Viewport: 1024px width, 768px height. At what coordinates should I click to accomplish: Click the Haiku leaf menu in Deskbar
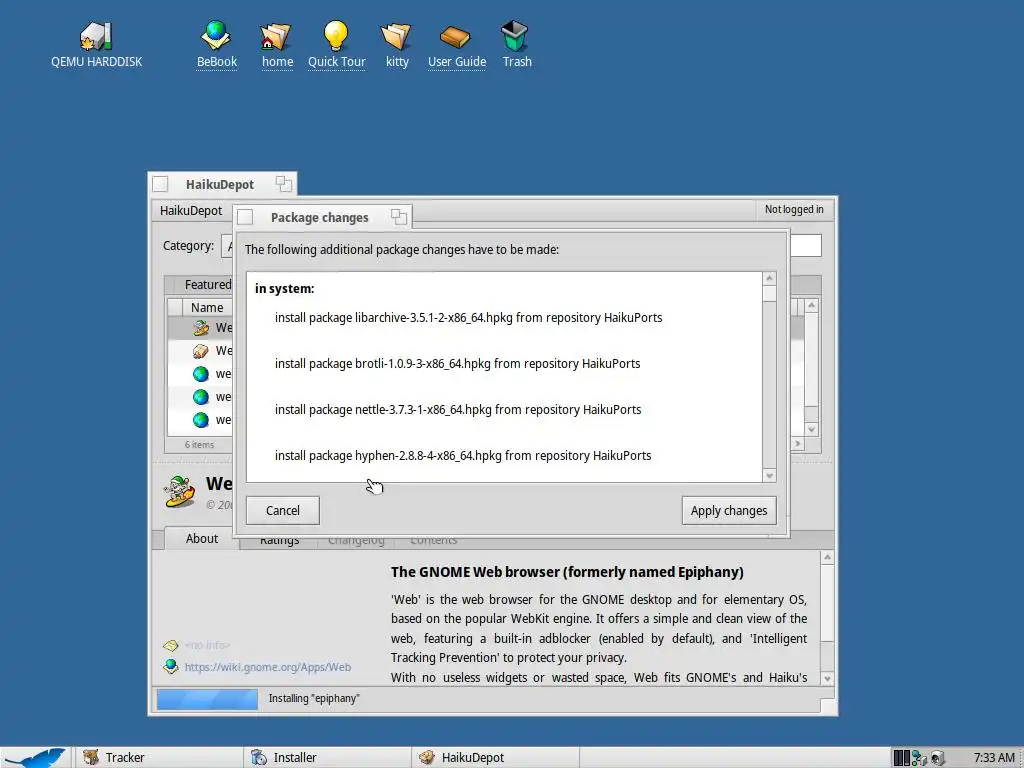pyautogui.click(x=34, y=758)
